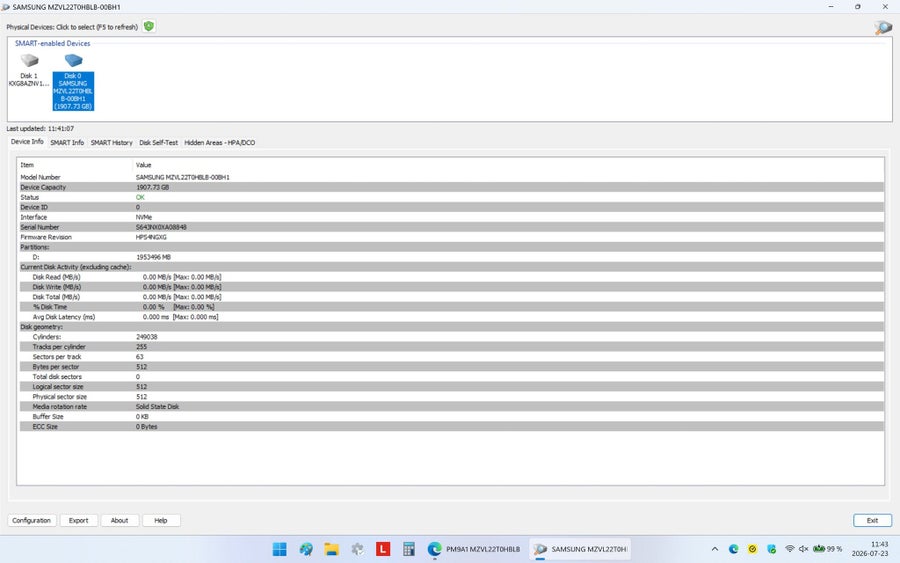Open the Windows Start menu

tap(280, 549)
